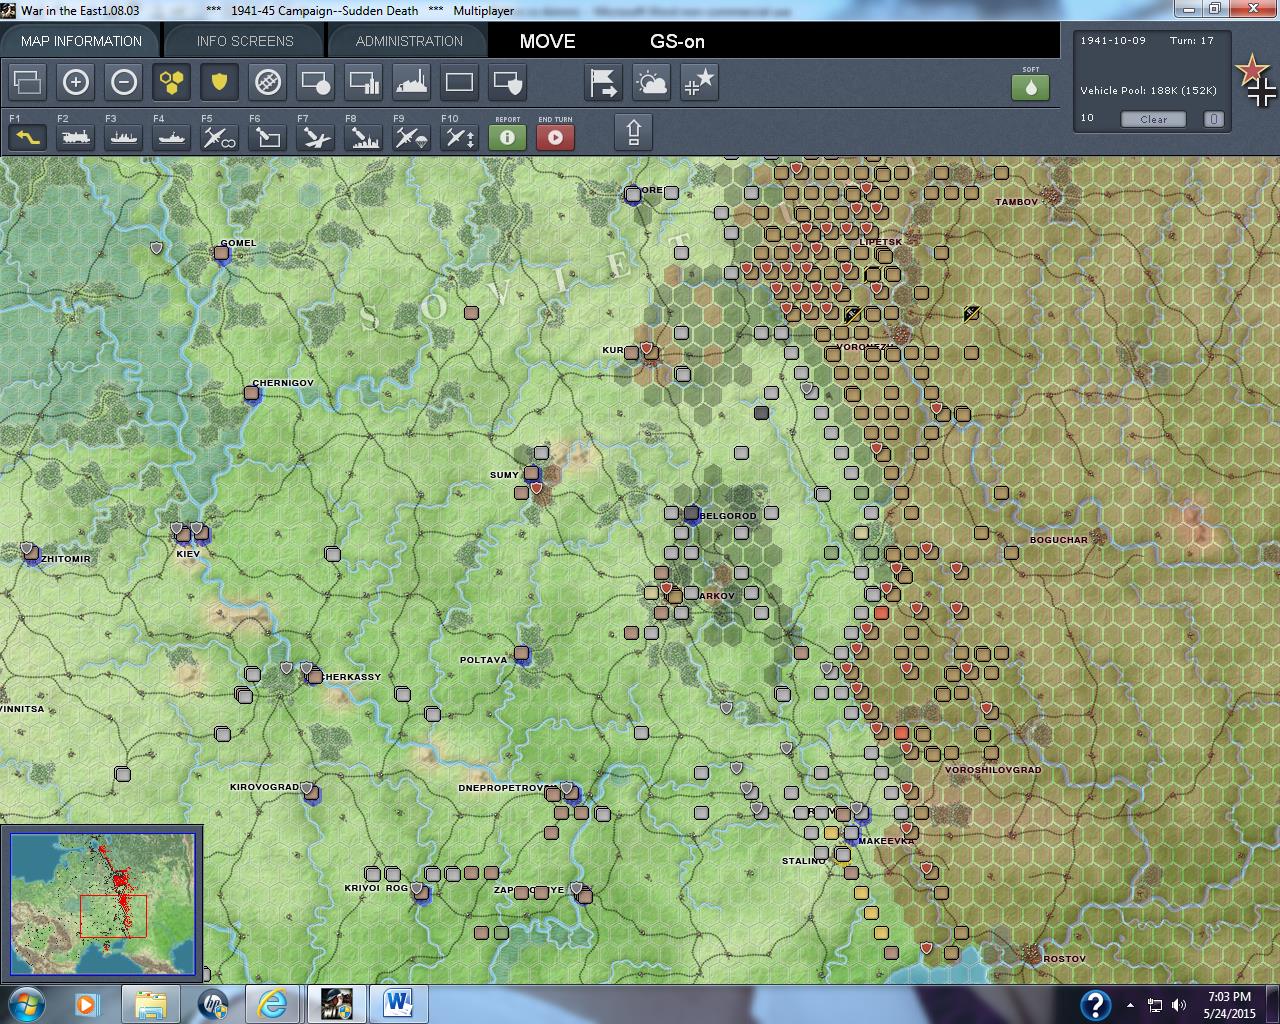Click the plain rectangle toolbar icon
The image size is (1280, 1024).
[459, 82]
